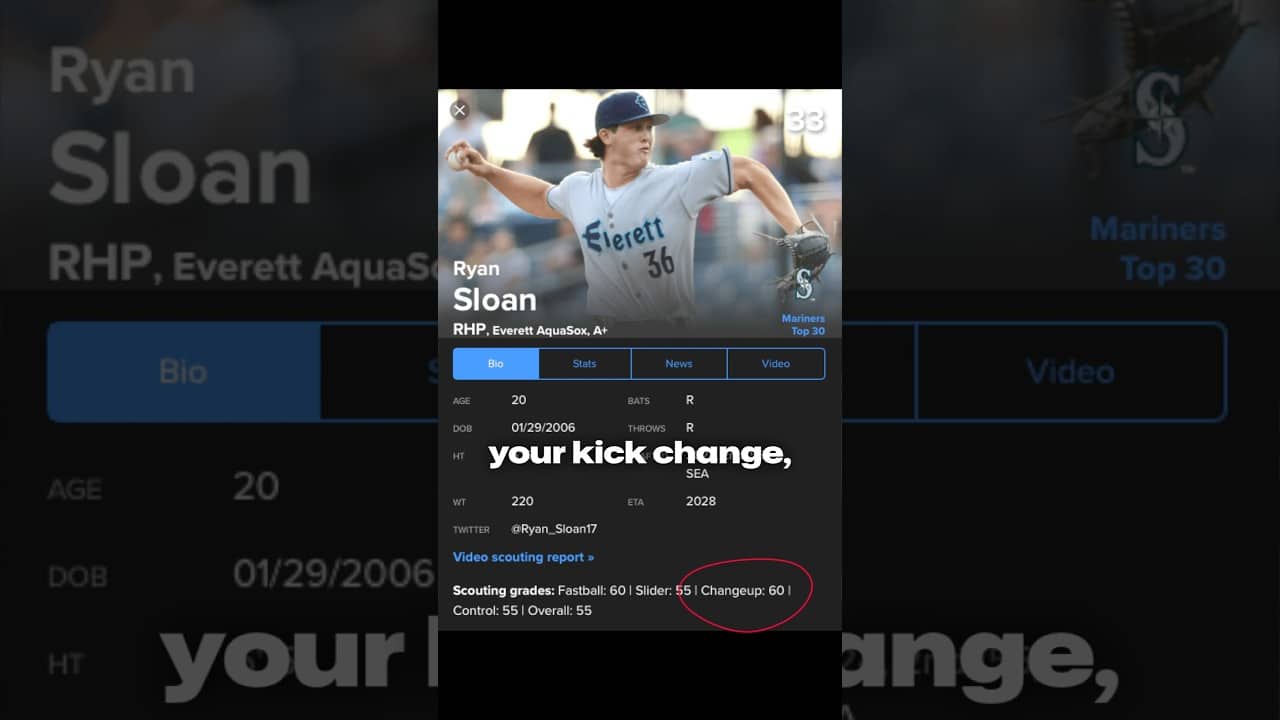Switch to the Video tab in center card
This screenshot has height=720, width=1280.
[776, 364]
